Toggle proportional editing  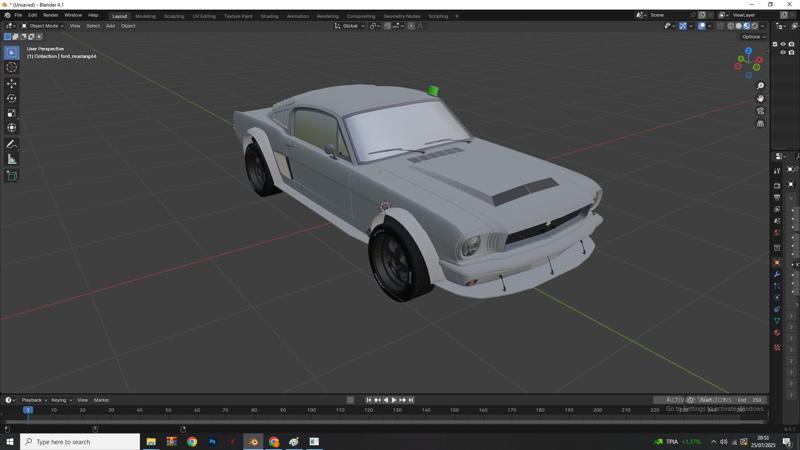click(411, 26)
